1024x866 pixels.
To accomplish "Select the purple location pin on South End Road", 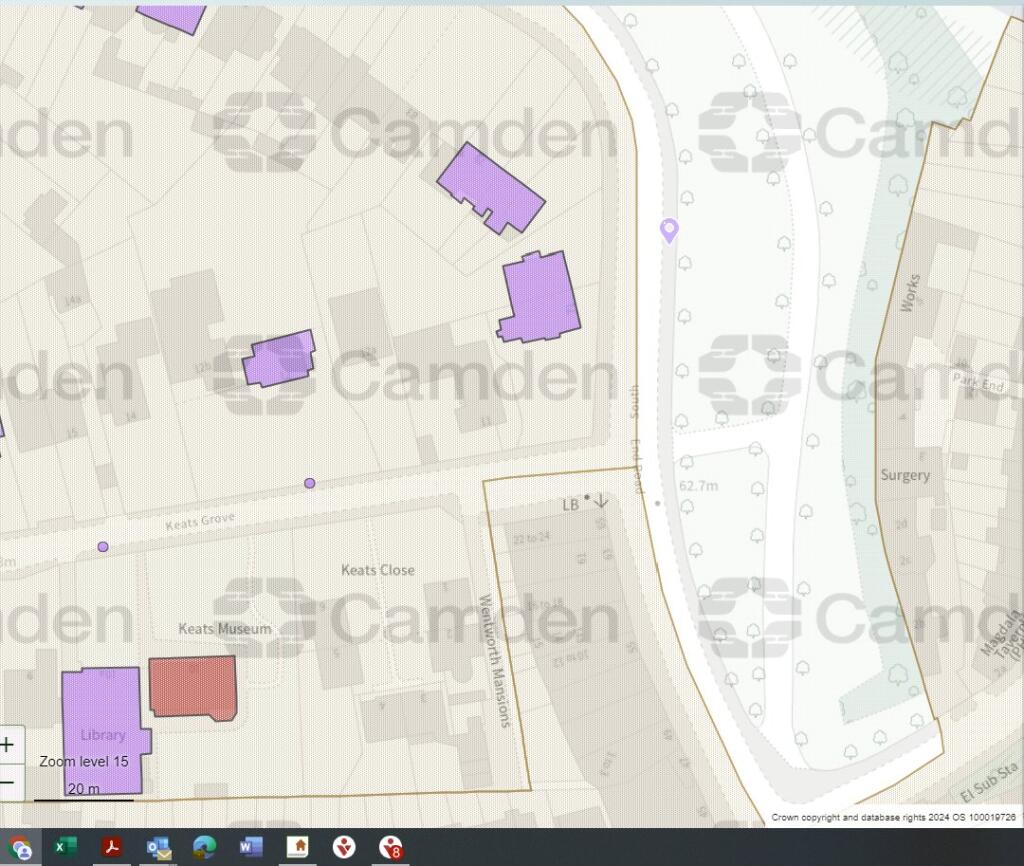I will click(x=669, y=231).
